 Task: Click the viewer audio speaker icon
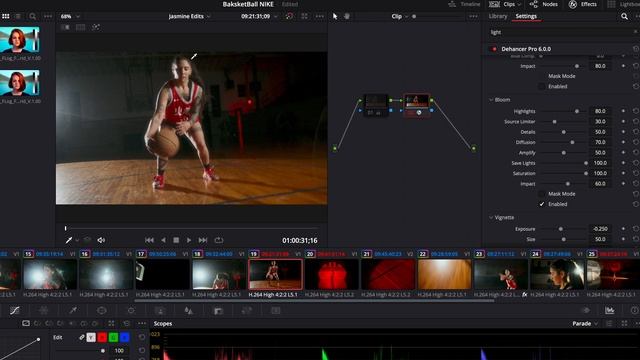coord(101,240)
